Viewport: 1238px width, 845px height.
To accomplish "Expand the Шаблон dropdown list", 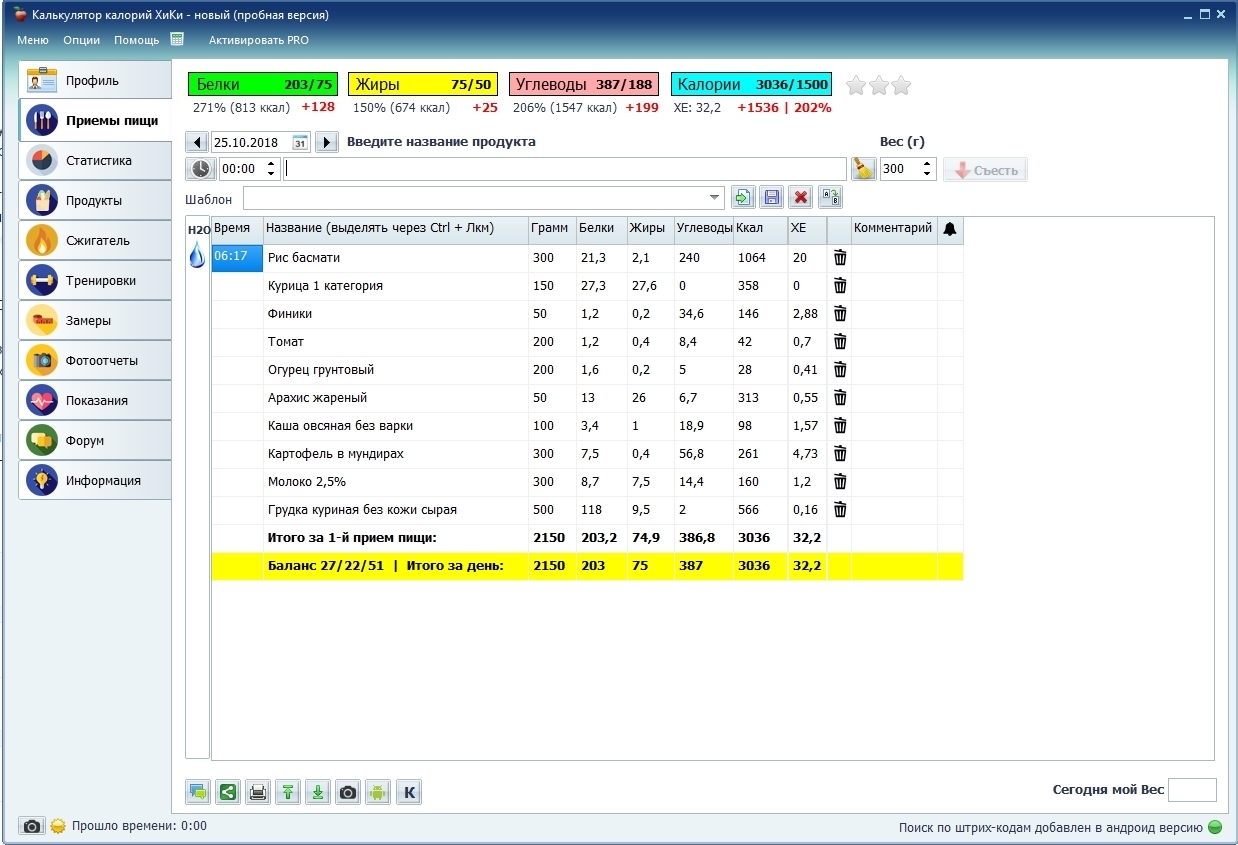I will pos(714,197).
